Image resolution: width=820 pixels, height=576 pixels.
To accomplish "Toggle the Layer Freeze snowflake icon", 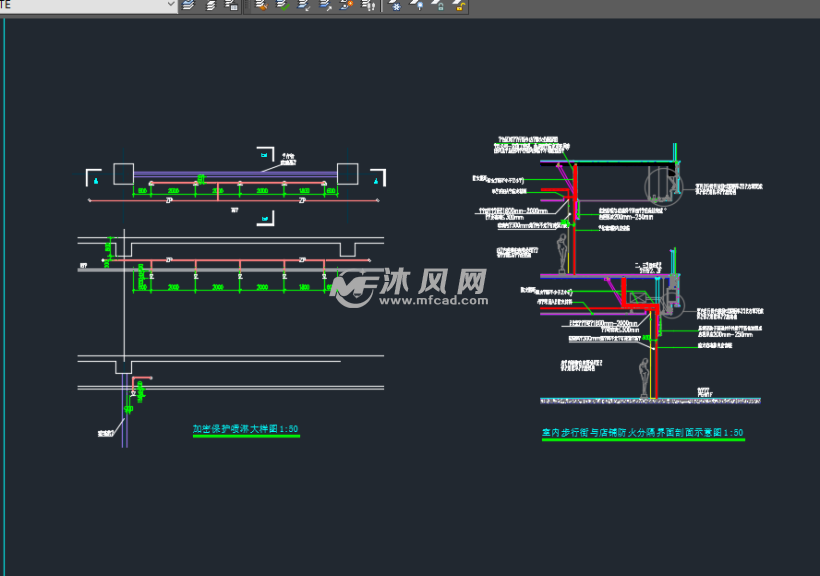I will click(x=395, y=5).
